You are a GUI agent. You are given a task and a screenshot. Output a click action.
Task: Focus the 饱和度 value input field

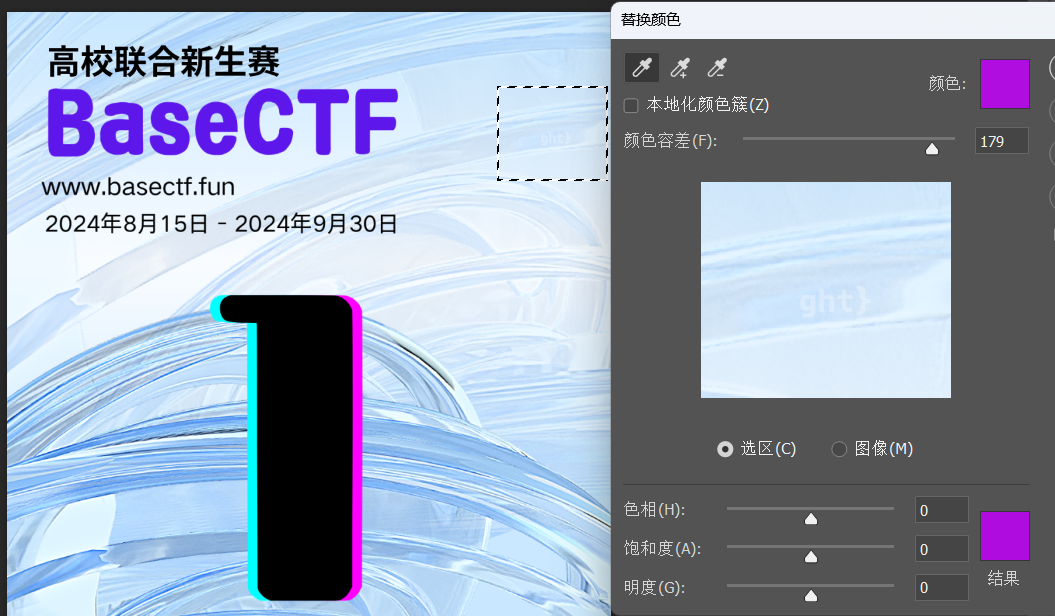pos(941,549)
